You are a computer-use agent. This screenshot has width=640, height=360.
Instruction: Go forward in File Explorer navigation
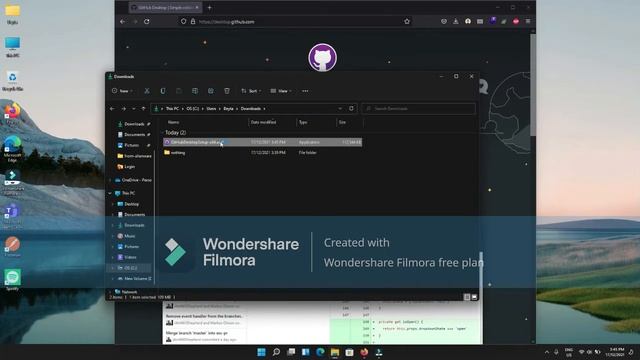[123, 109]
